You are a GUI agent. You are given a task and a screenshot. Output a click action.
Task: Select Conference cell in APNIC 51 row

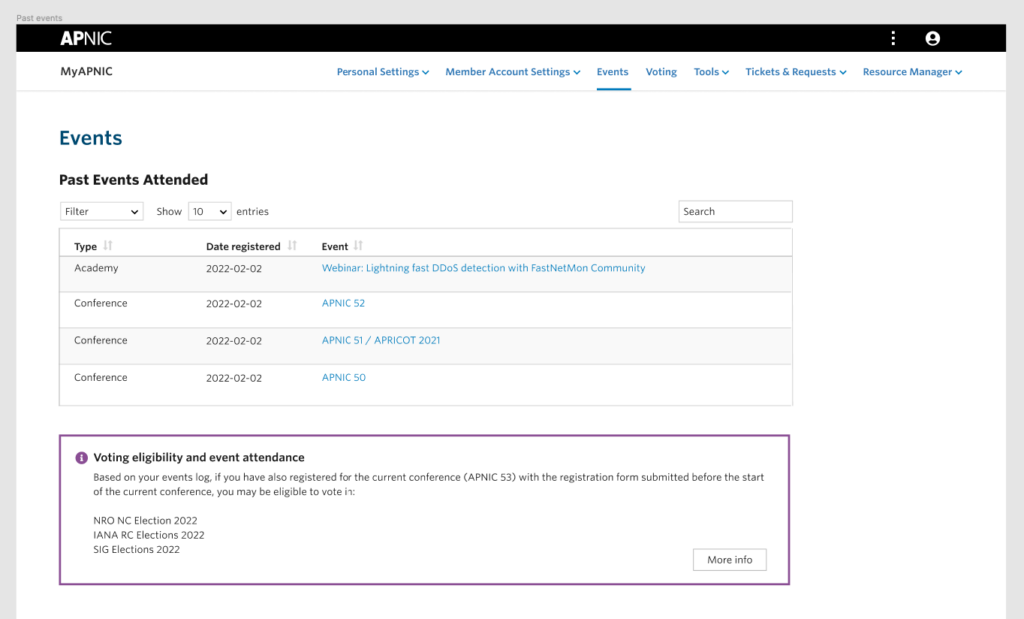pos(101,340)
